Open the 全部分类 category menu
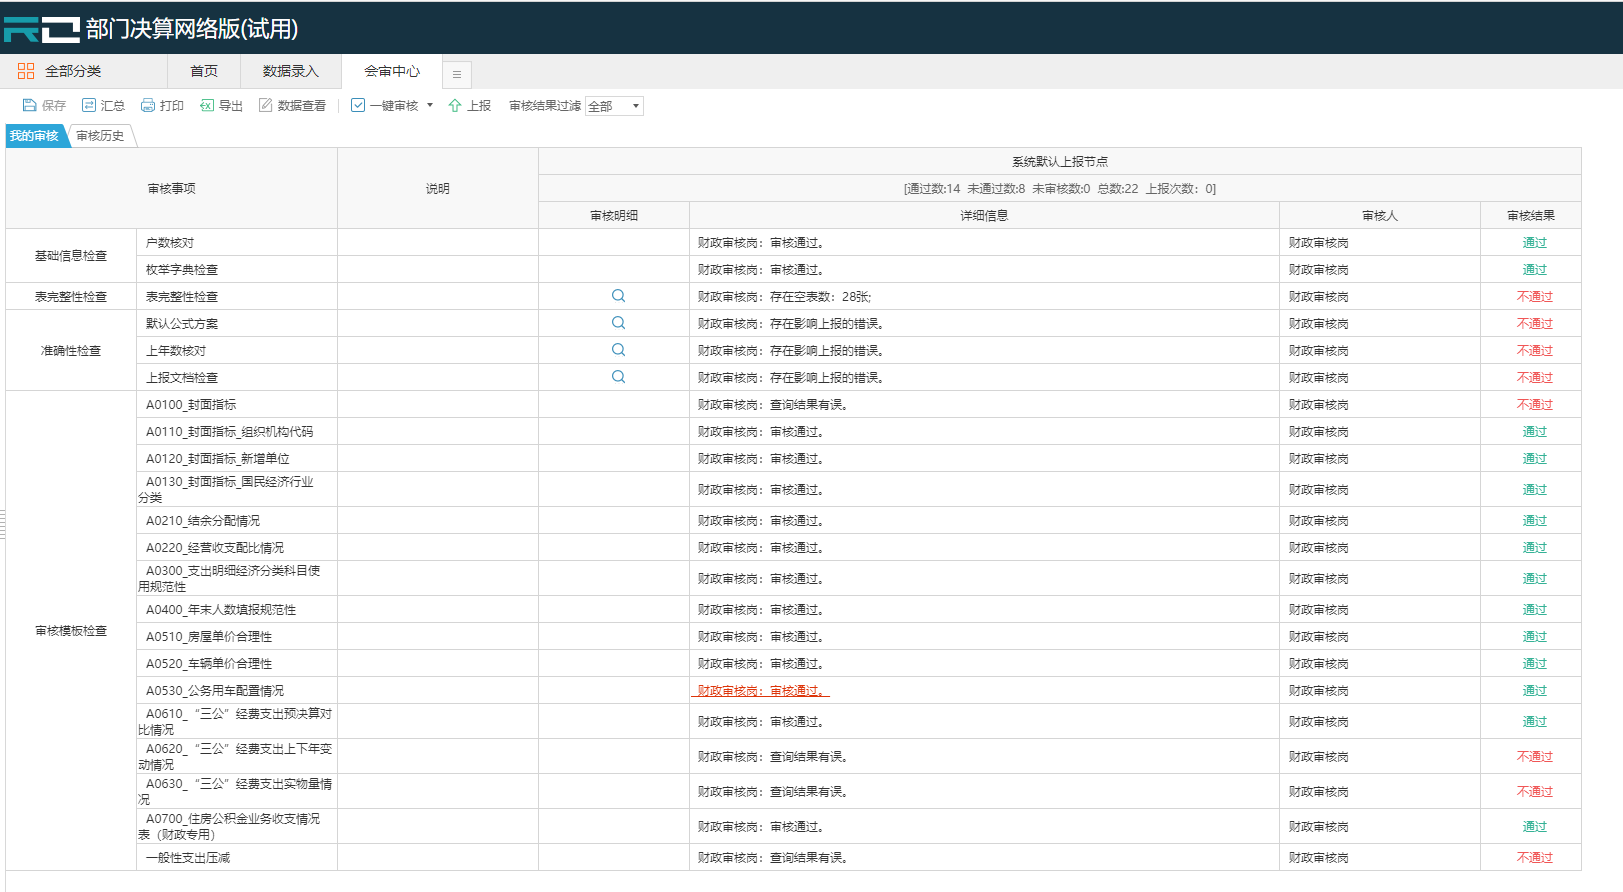 click(60, 71)
